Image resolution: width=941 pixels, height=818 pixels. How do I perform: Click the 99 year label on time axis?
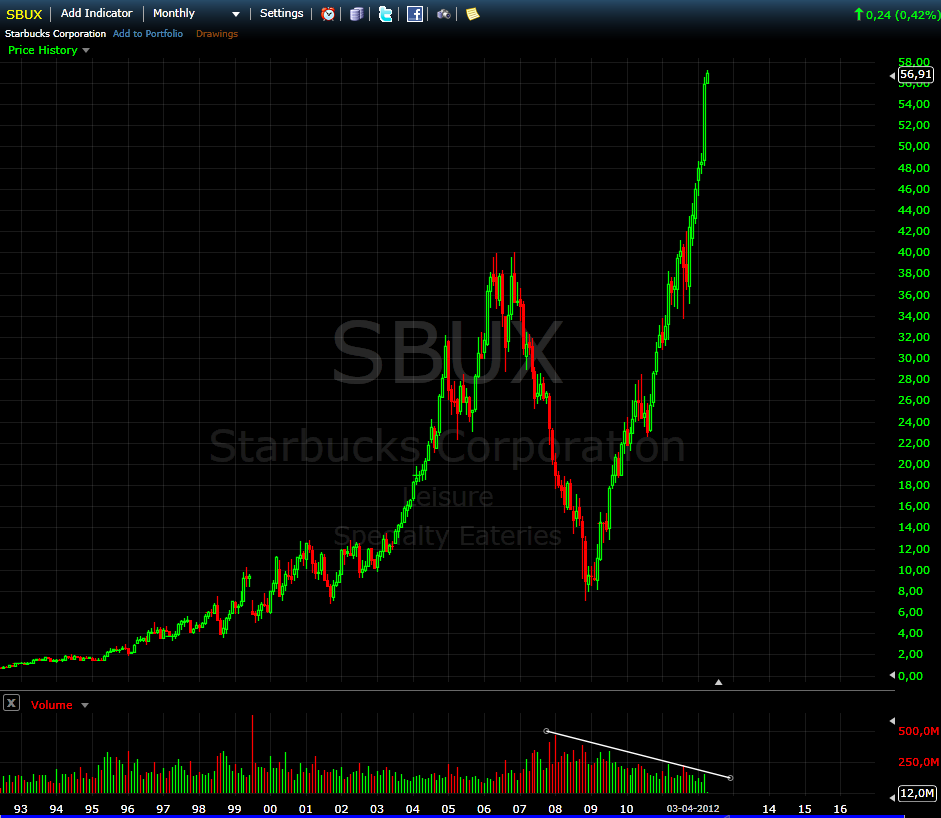(x=234, y=809)
